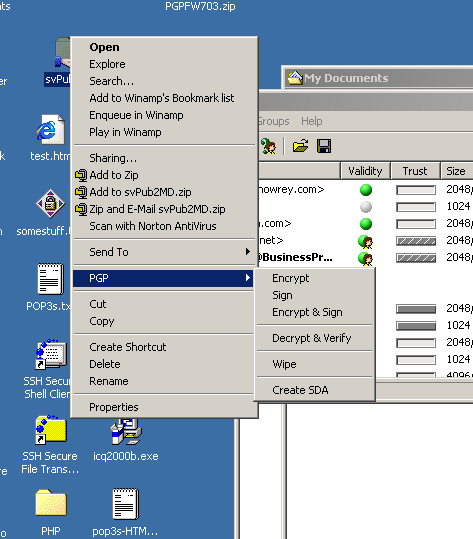Choose Encrypt in the PGP submenu
This screenshot has width=473, height=539.
[x=315, y=278]
